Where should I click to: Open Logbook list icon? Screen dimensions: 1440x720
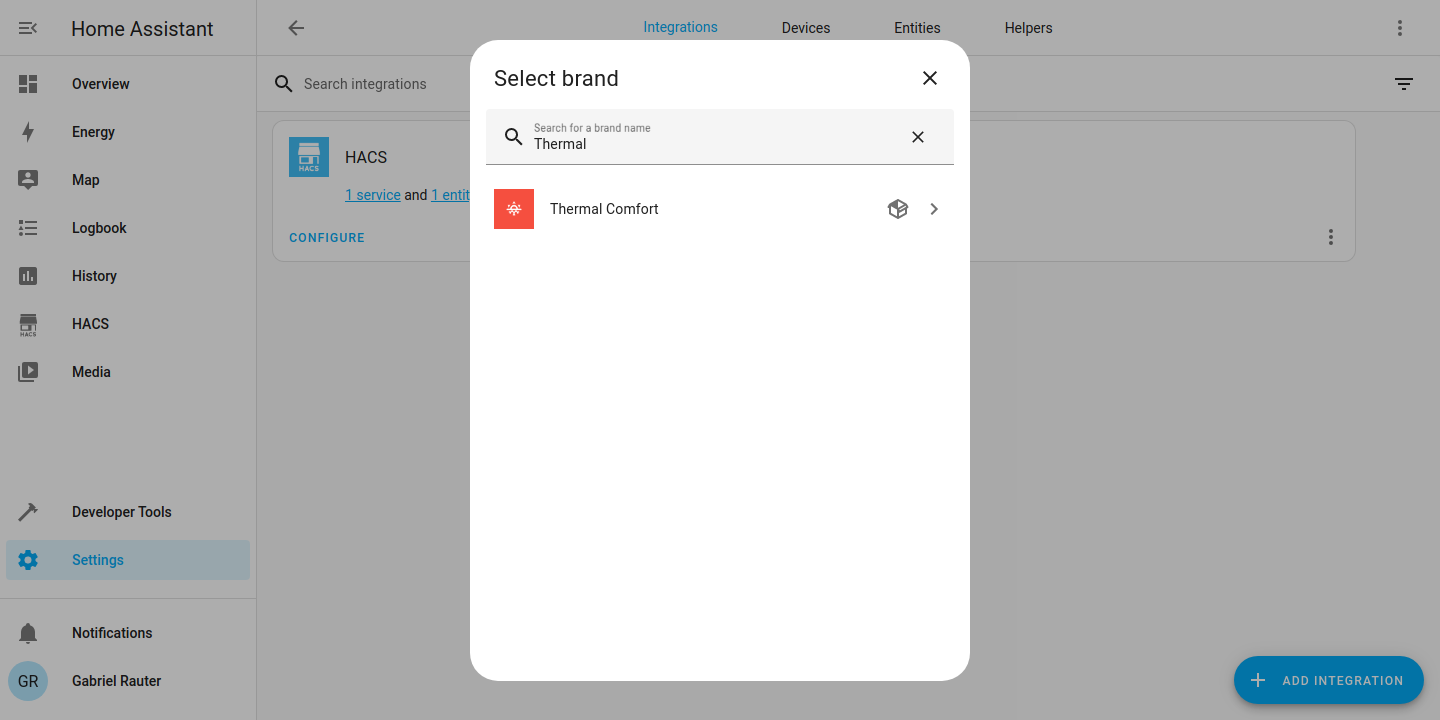[28, 228]
